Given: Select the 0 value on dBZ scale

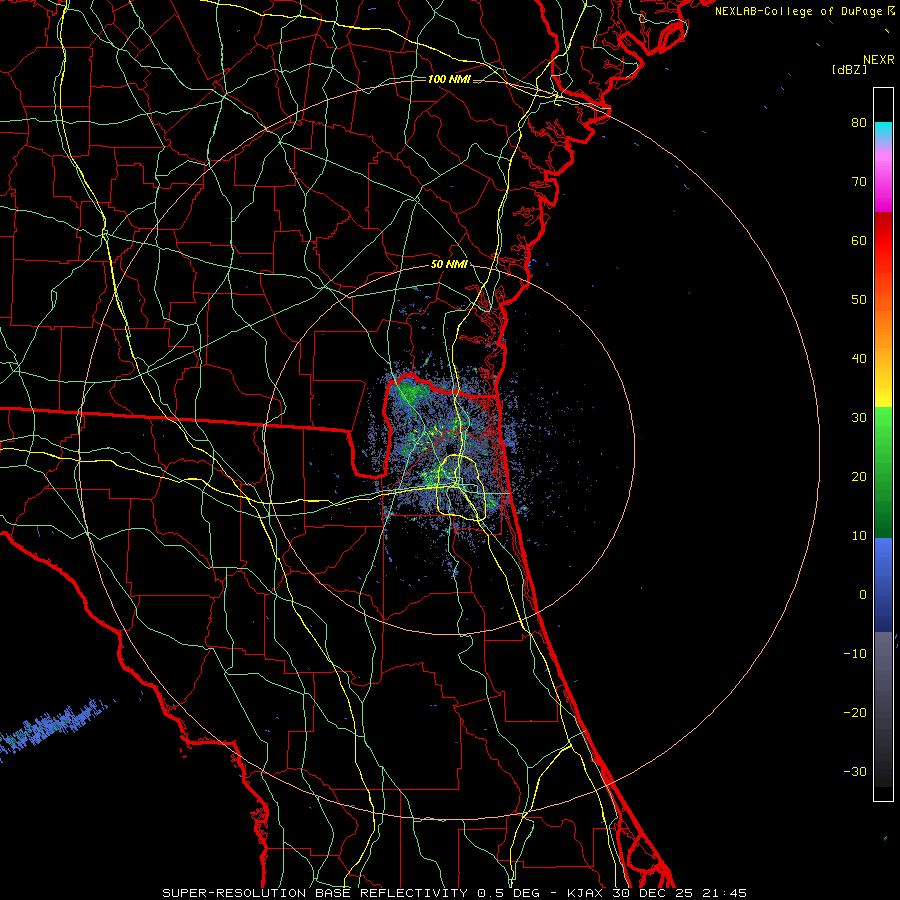Looking at the screenshot, I should [x=863, y=595].
